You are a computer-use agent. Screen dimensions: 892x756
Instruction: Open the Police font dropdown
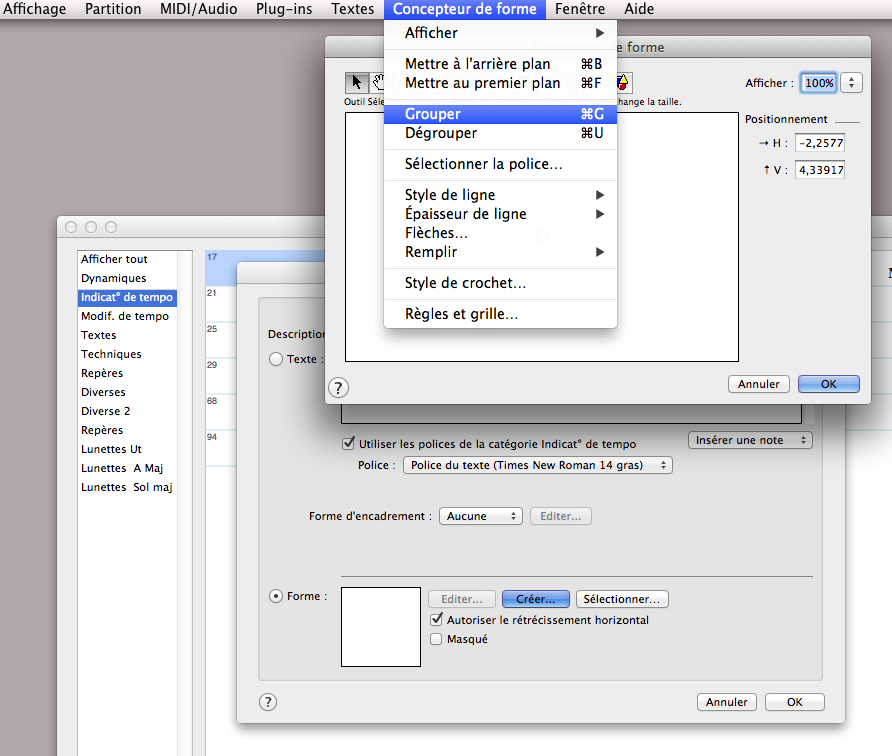pos(537,465)
